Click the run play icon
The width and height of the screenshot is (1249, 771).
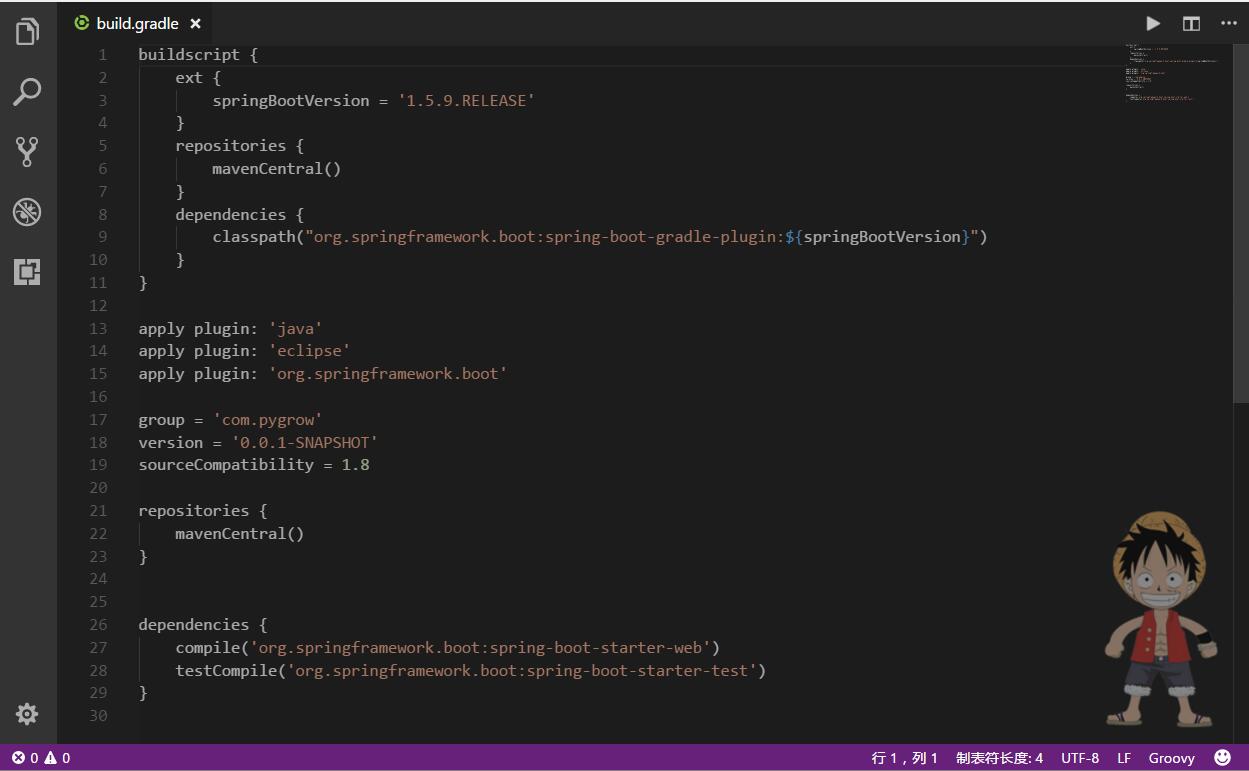(x=1153, y=23)
